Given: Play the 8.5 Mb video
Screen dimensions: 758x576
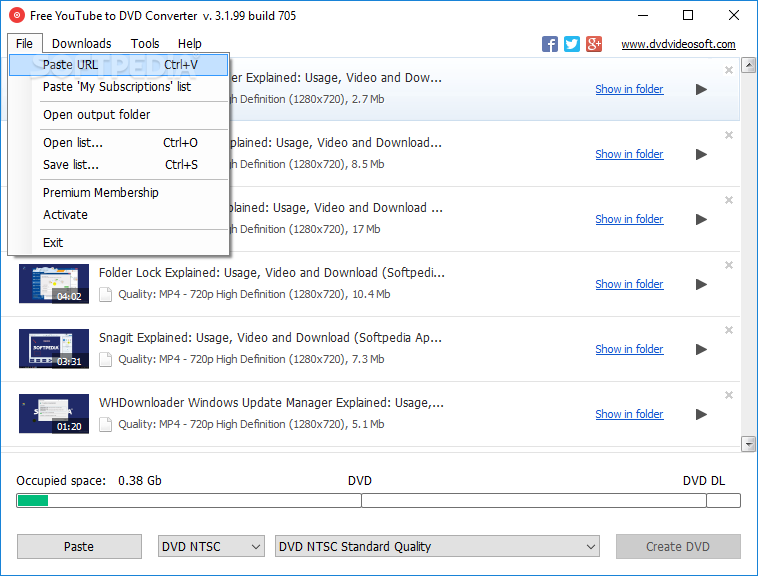Looking at the screenshot, I should 701,155.
